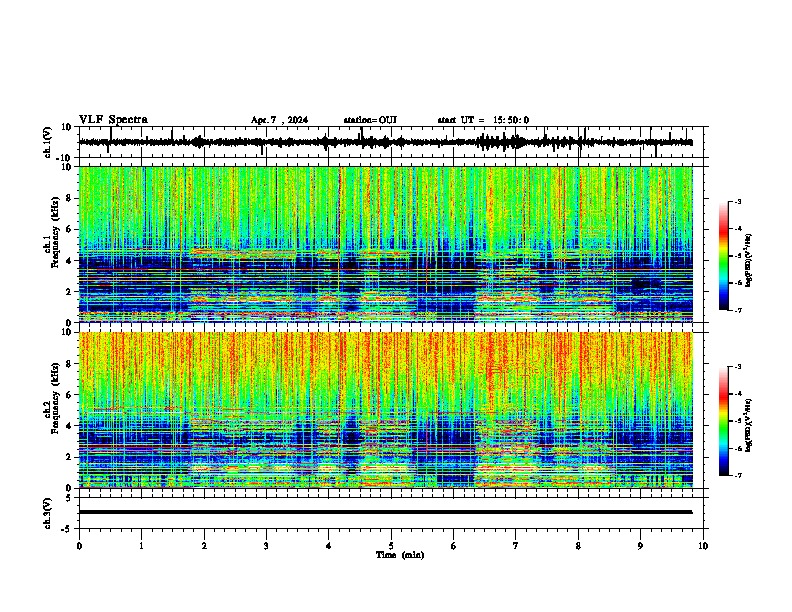
Task: Click time axis tick label "2"
Action: pos(204,546)
